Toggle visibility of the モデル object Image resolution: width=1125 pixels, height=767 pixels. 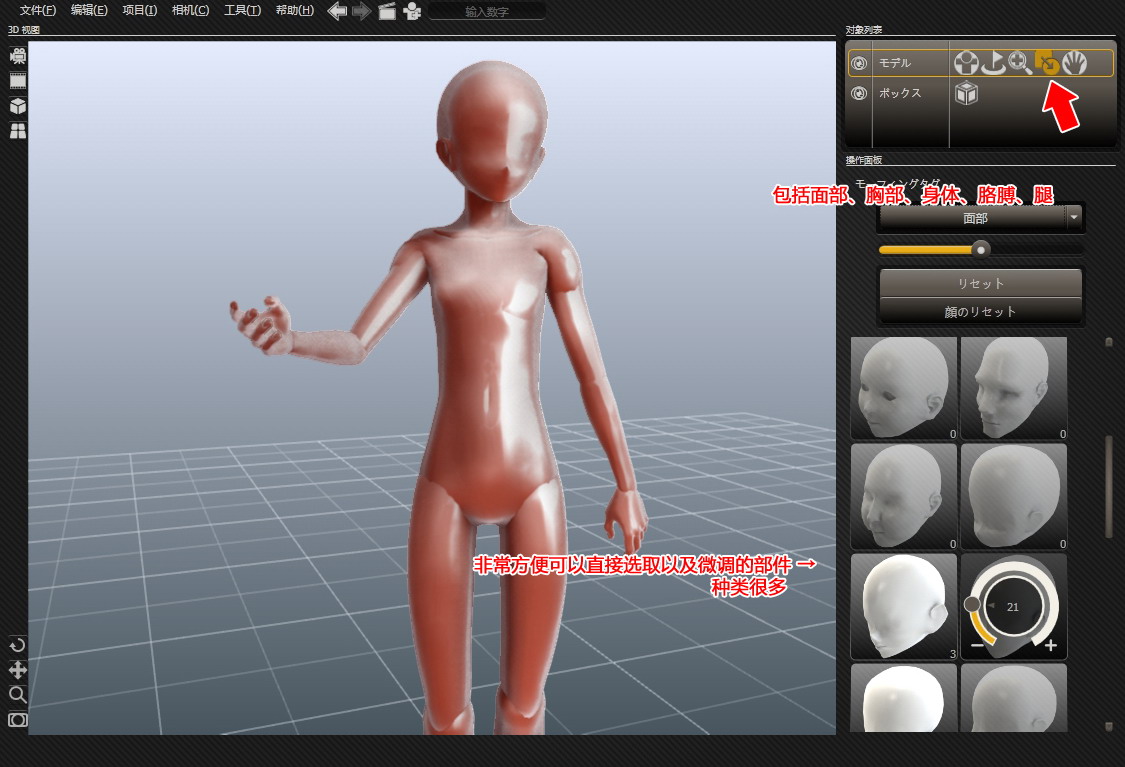click(x=858, y=64)
